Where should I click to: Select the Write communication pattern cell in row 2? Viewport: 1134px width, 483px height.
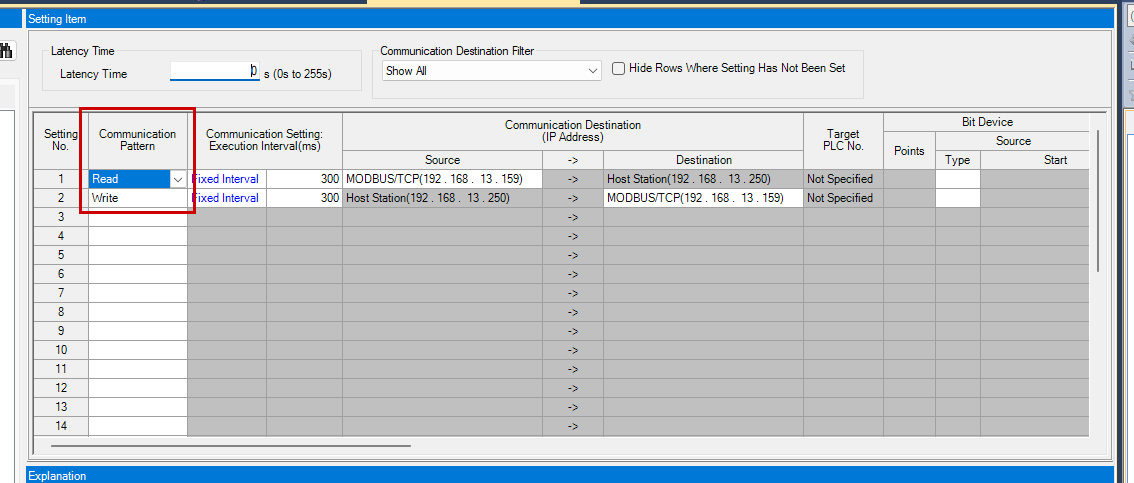pos(138,197)
